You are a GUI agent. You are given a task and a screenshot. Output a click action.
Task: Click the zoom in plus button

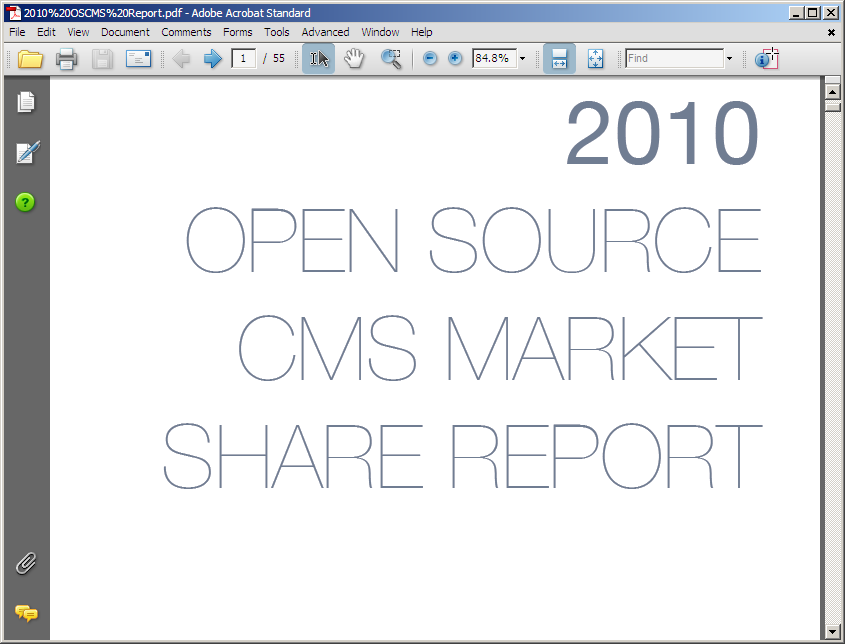coord(455,59)
